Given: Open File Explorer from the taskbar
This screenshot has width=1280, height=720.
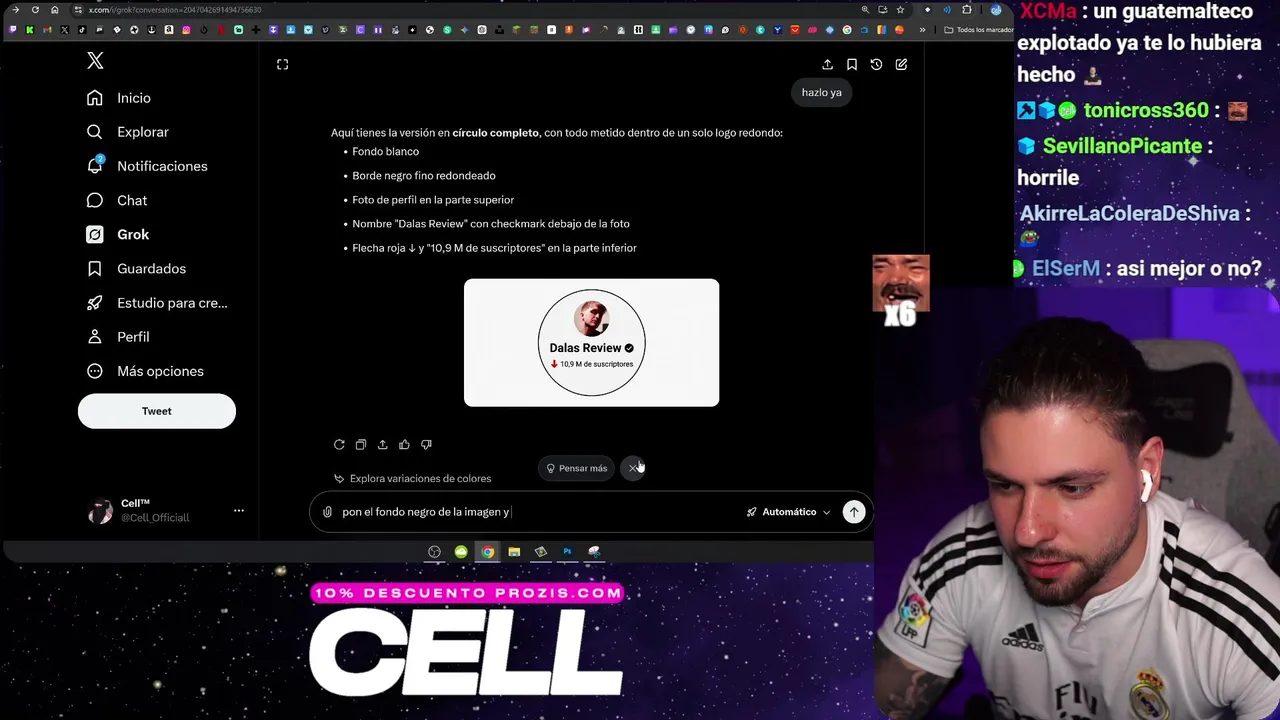Looking at the screenshot, I should tap(514, 551).
